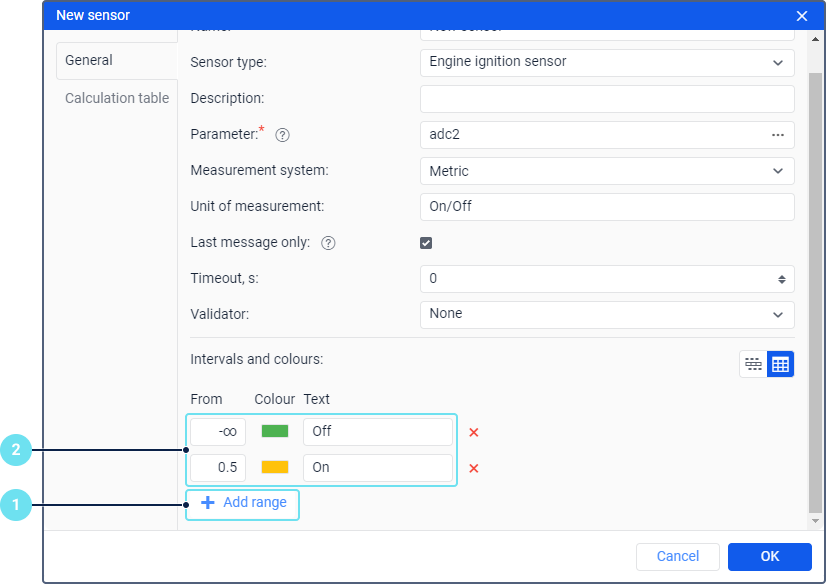Switch intervals to table view icon
The width and height of the screenshot is (826, 584).
point(781,365)
